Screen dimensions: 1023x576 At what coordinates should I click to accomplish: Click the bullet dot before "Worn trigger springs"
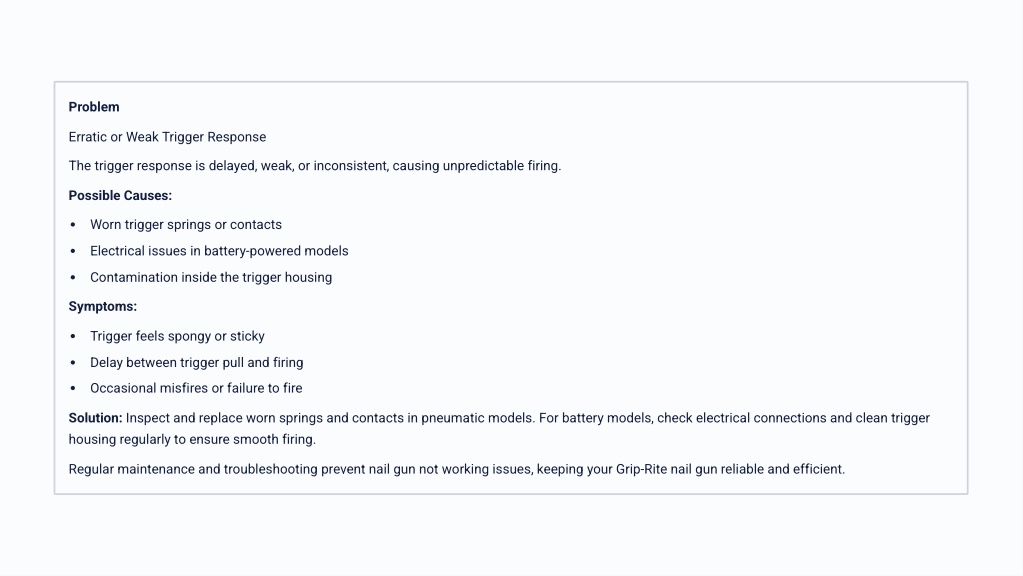73,225
